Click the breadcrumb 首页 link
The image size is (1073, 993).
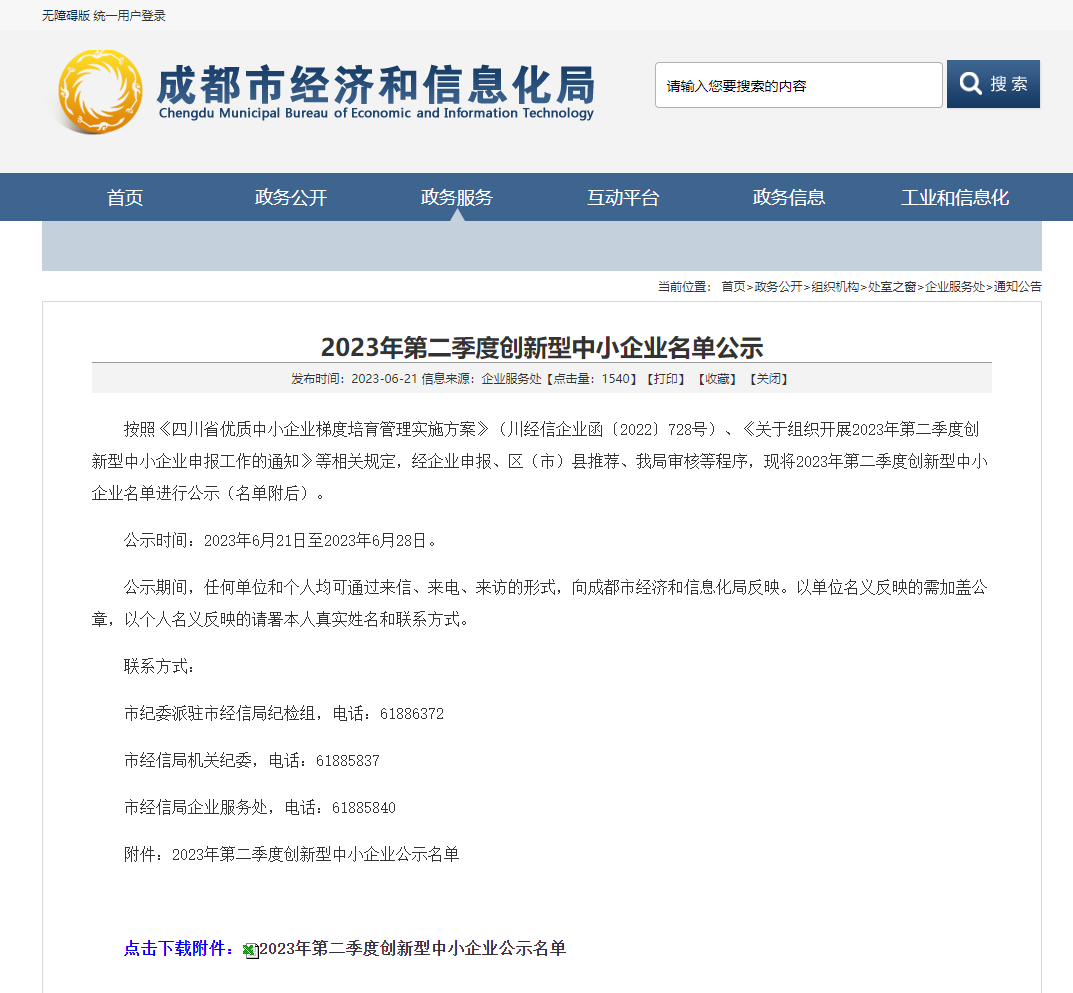pyautogui.click(x=733, y=287)
